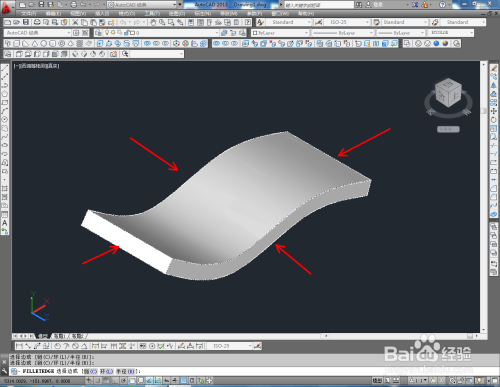Click Cut scissors icon in standard toolbar

click(x=75, y=22)
